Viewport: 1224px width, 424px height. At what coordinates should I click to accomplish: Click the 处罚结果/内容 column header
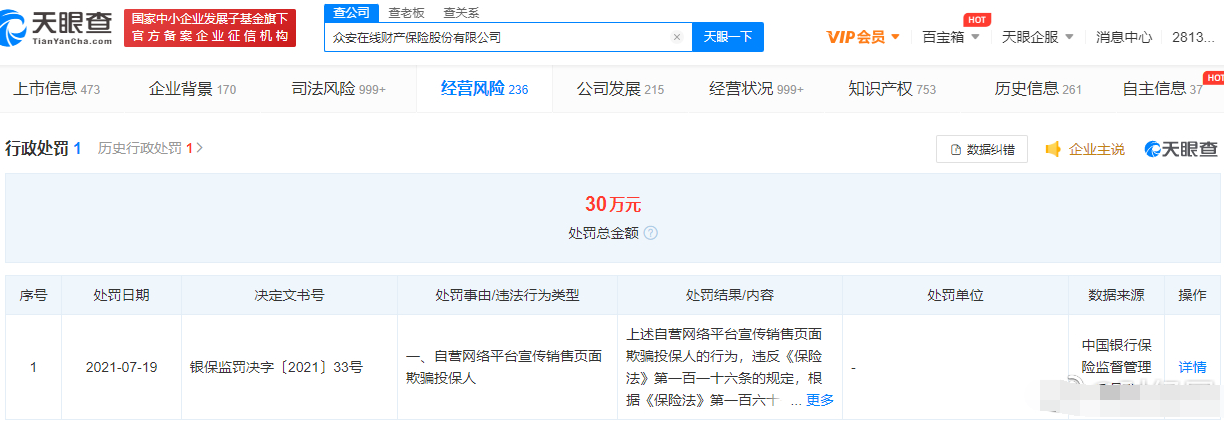point(729,296)
